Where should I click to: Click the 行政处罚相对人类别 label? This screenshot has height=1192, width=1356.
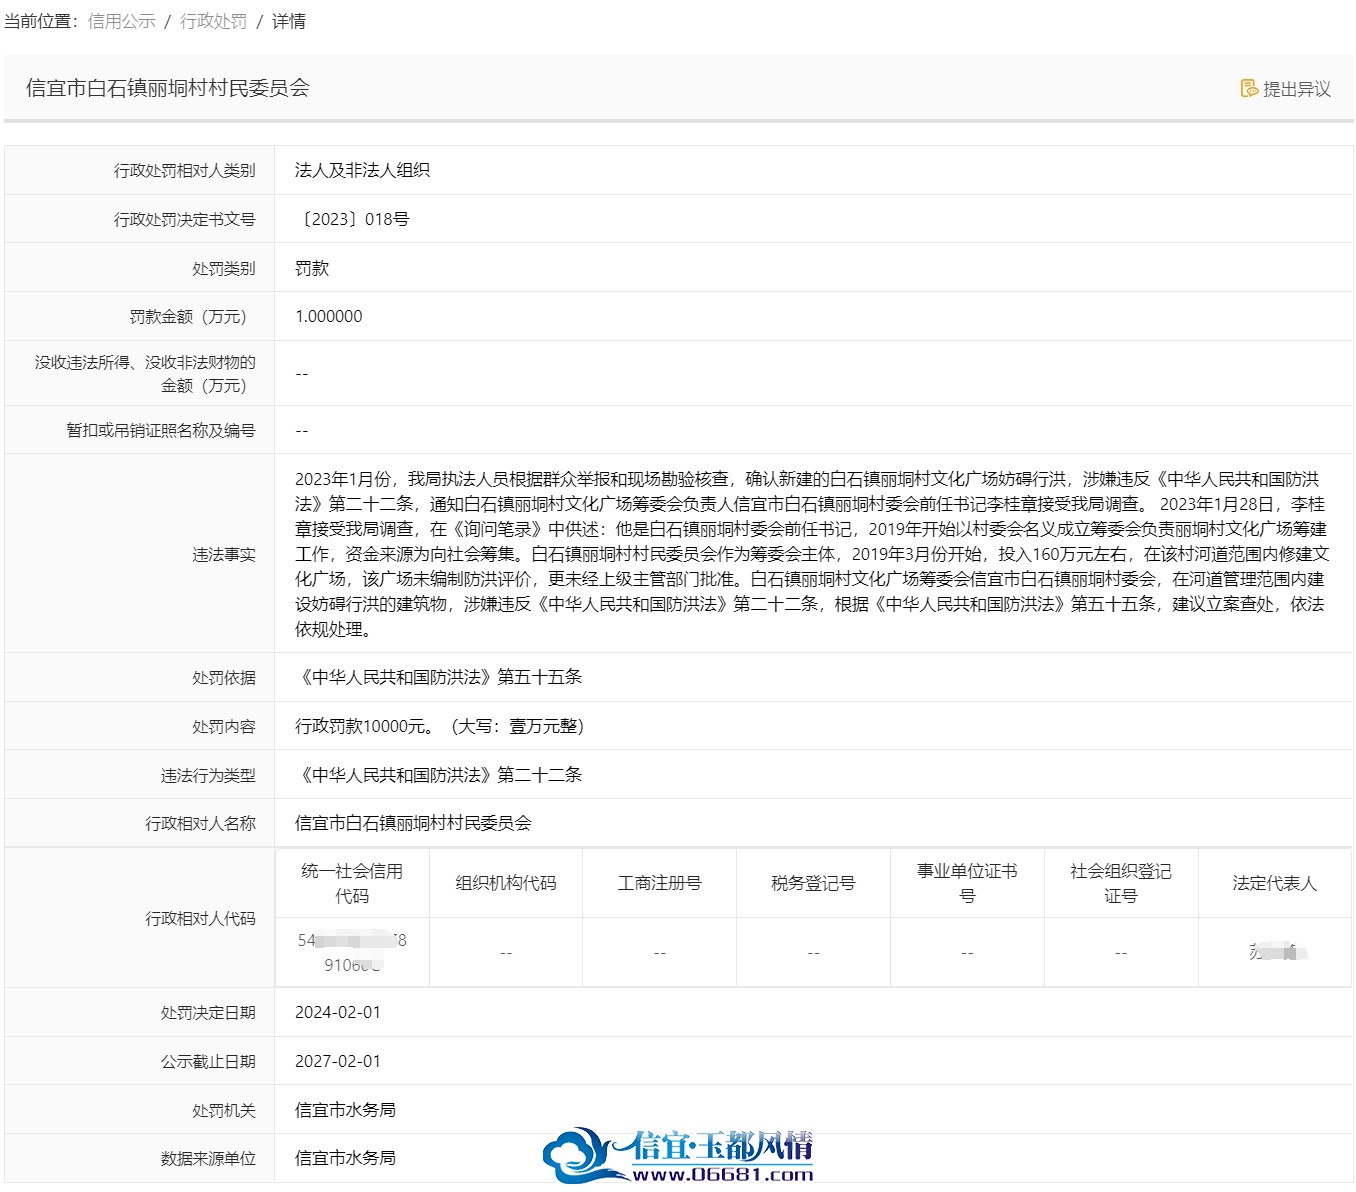[184, 171]
